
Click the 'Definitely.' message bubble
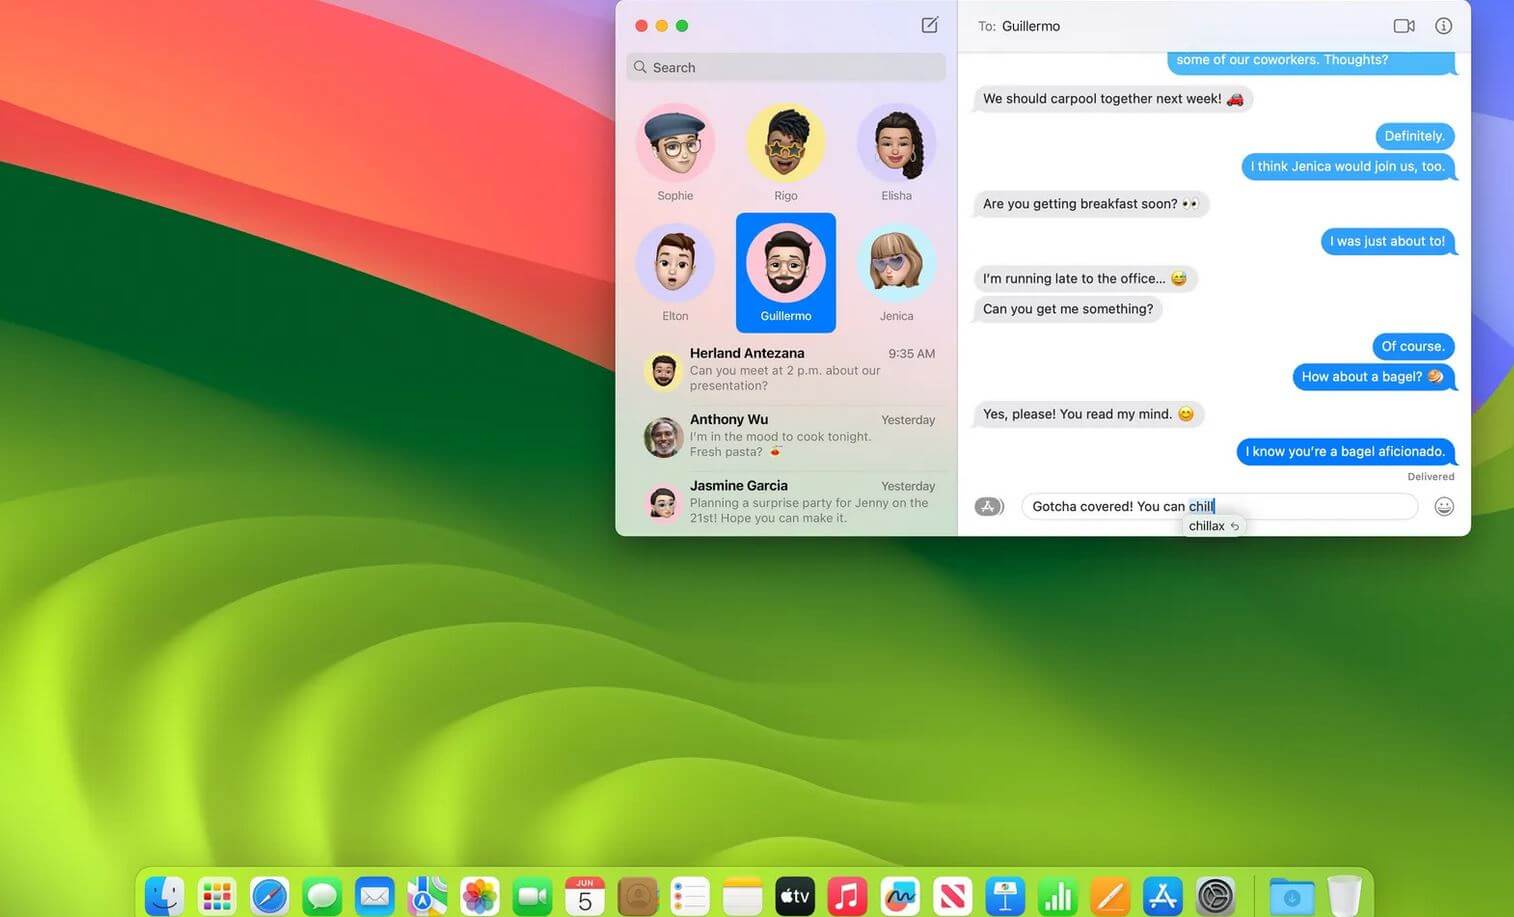pos(1414,136)
